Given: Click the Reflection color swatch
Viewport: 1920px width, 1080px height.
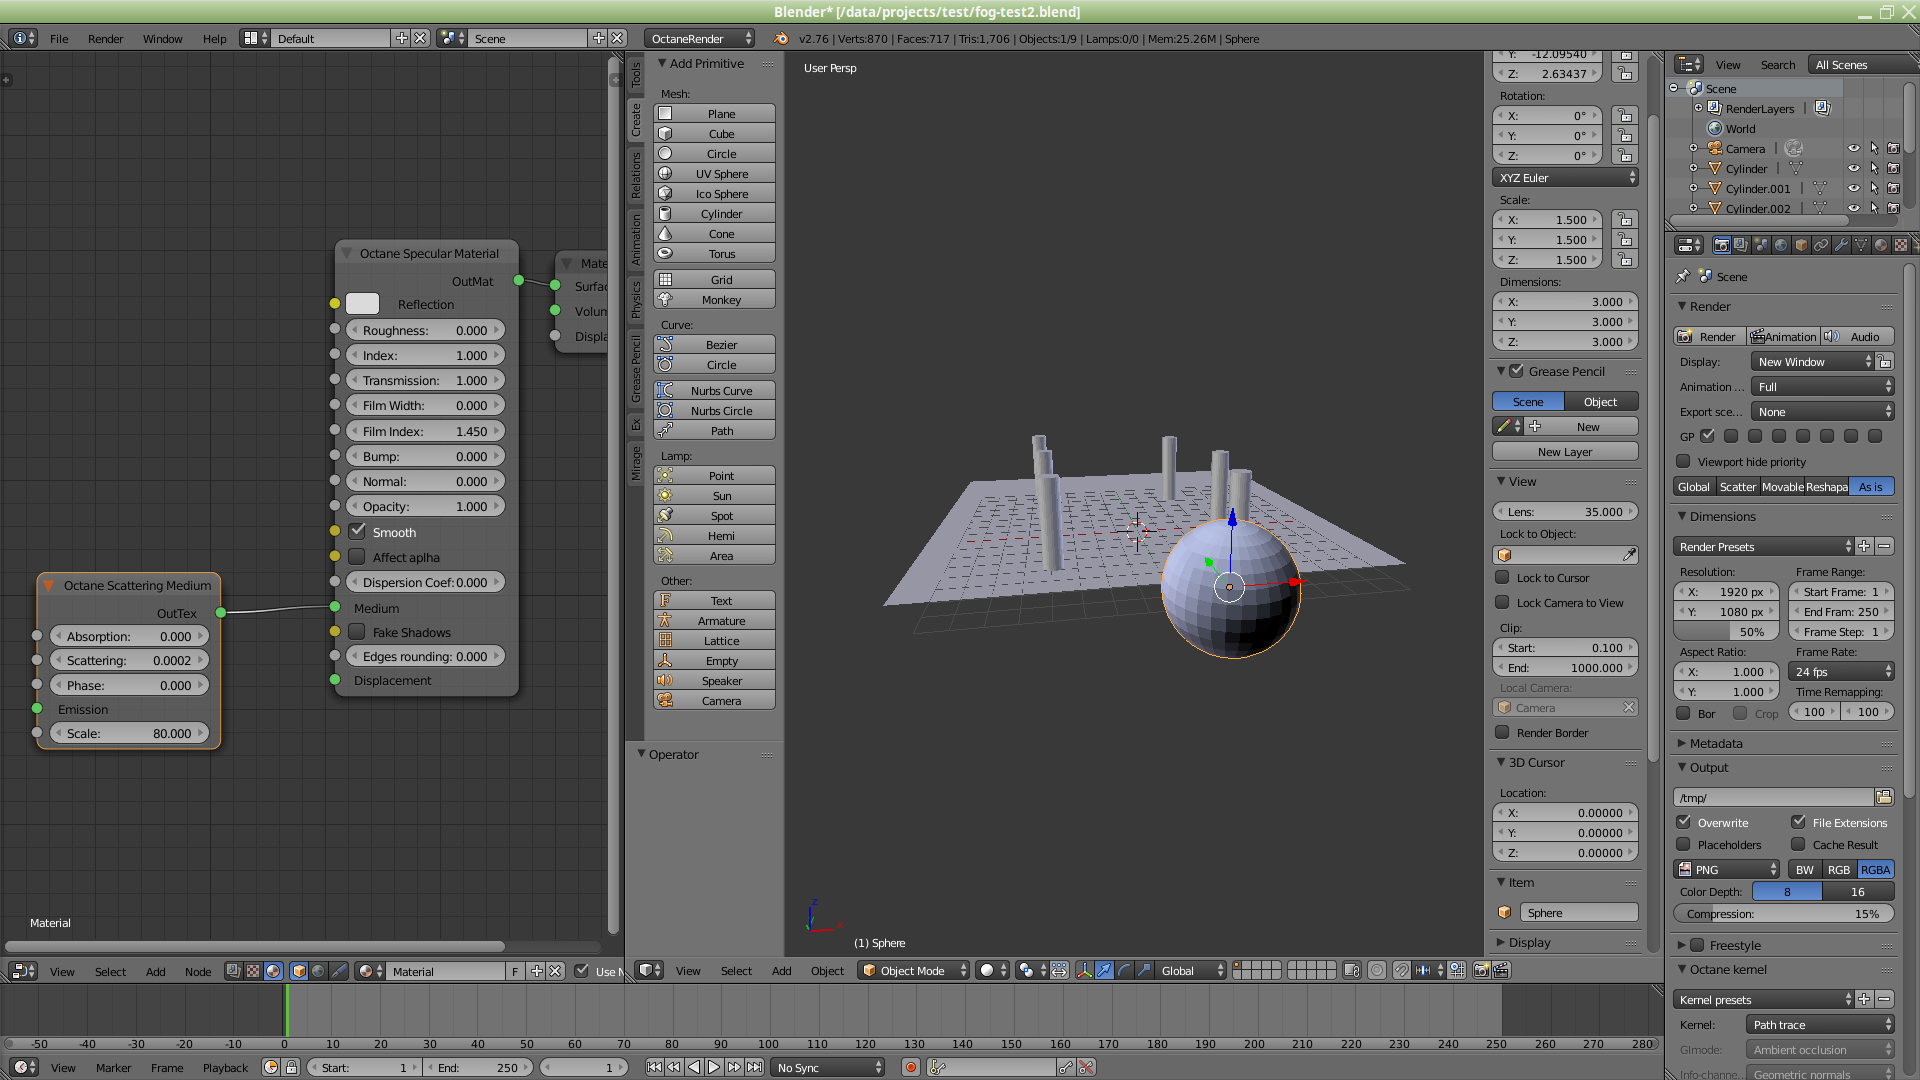Looking at the screenshot, I should point(362,304).
